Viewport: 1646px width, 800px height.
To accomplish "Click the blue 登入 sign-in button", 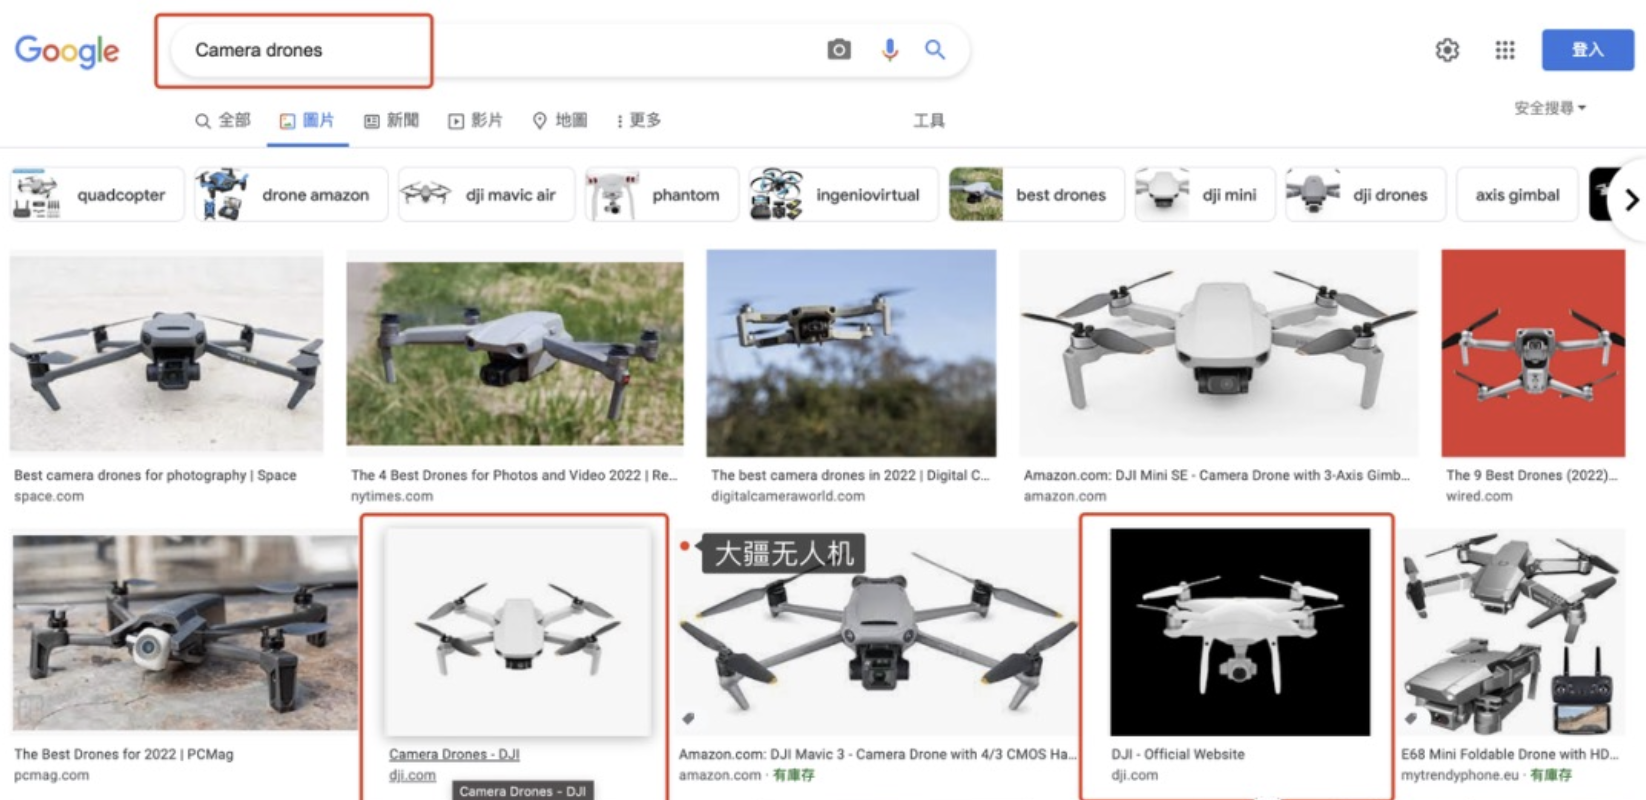I will [1587, 50].
